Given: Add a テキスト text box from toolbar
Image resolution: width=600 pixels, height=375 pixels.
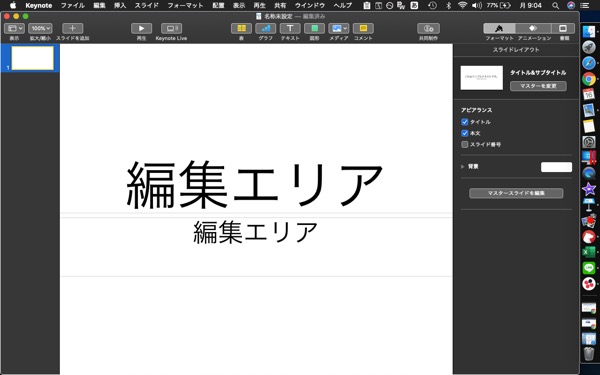Looking at the screenshot, I should (x=290, y=28).
